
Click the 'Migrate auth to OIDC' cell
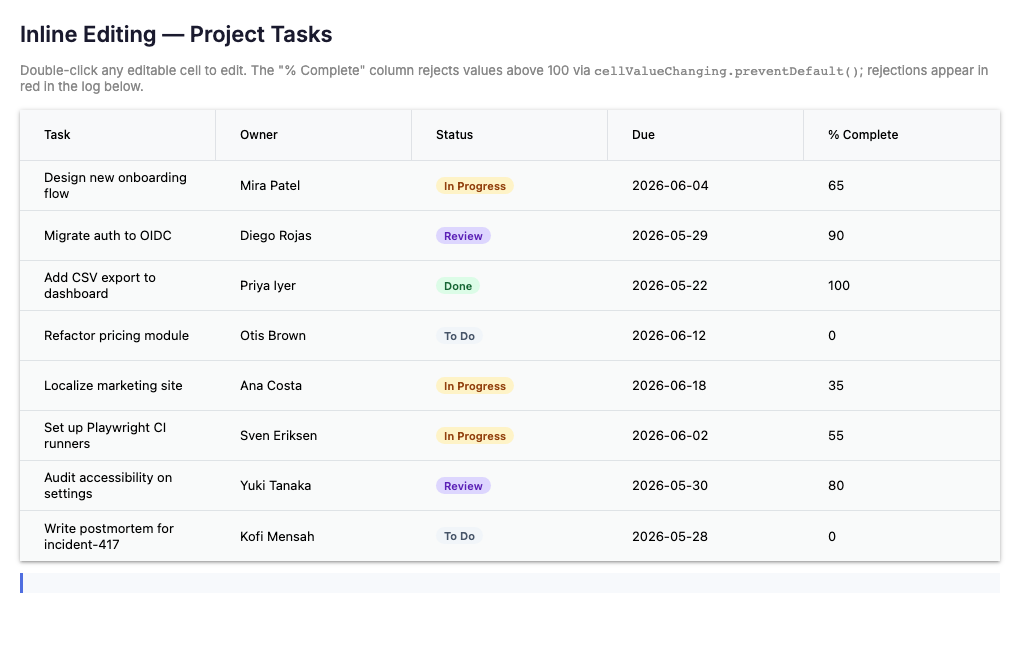[x=118, y=236]
